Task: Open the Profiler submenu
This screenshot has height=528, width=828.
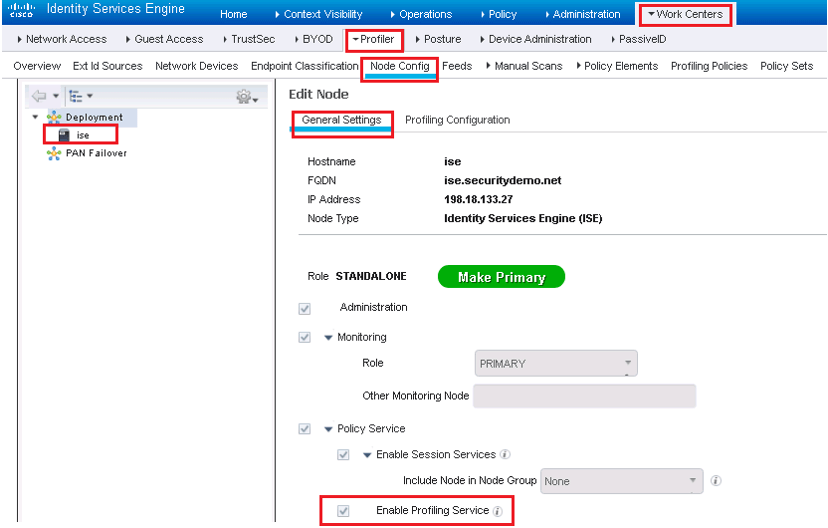Action: [374, 40]
